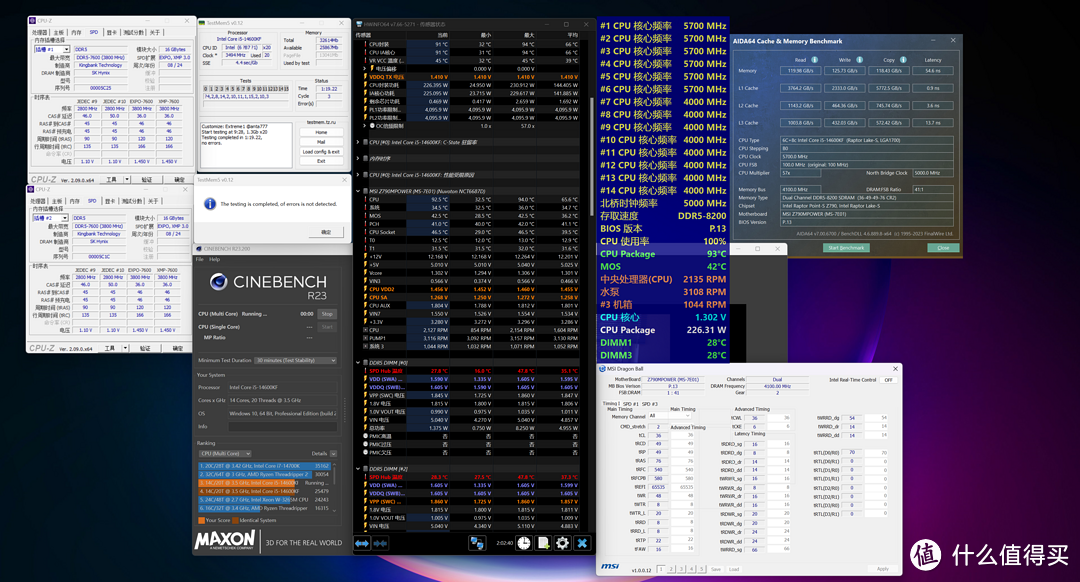Select profile 1 in MSI Dragon Ball

[661, 570]
